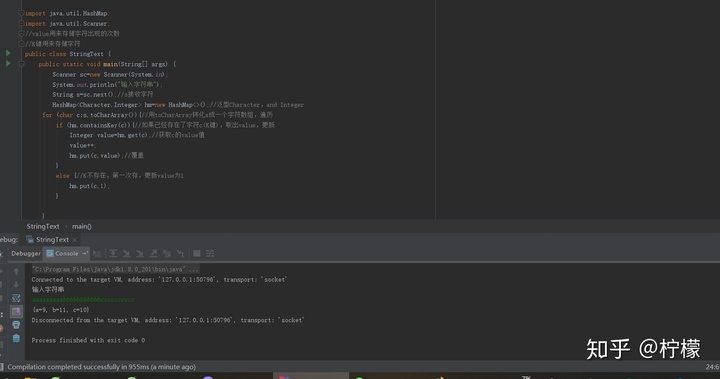
Task: Run main method using its gutter arrow
Action: click(x=8, y=63)
